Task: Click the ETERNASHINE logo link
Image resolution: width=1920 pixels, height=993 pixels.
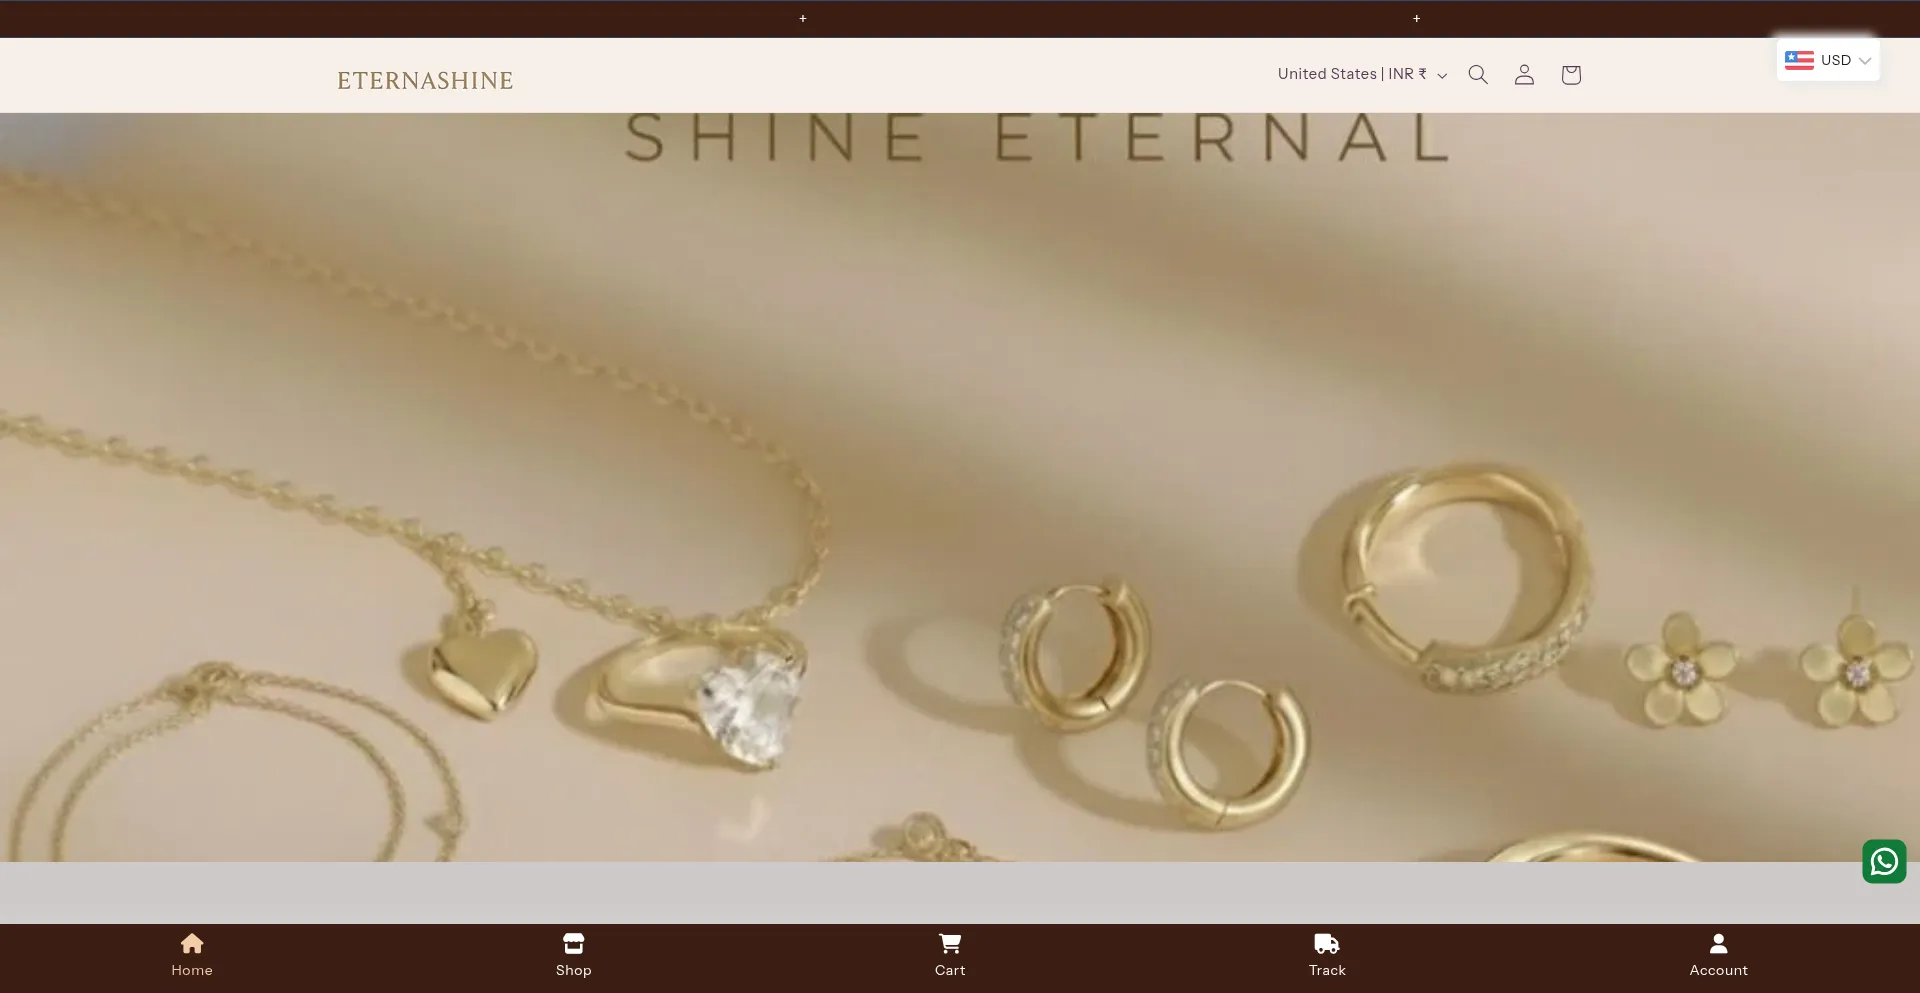Action: 425,81
